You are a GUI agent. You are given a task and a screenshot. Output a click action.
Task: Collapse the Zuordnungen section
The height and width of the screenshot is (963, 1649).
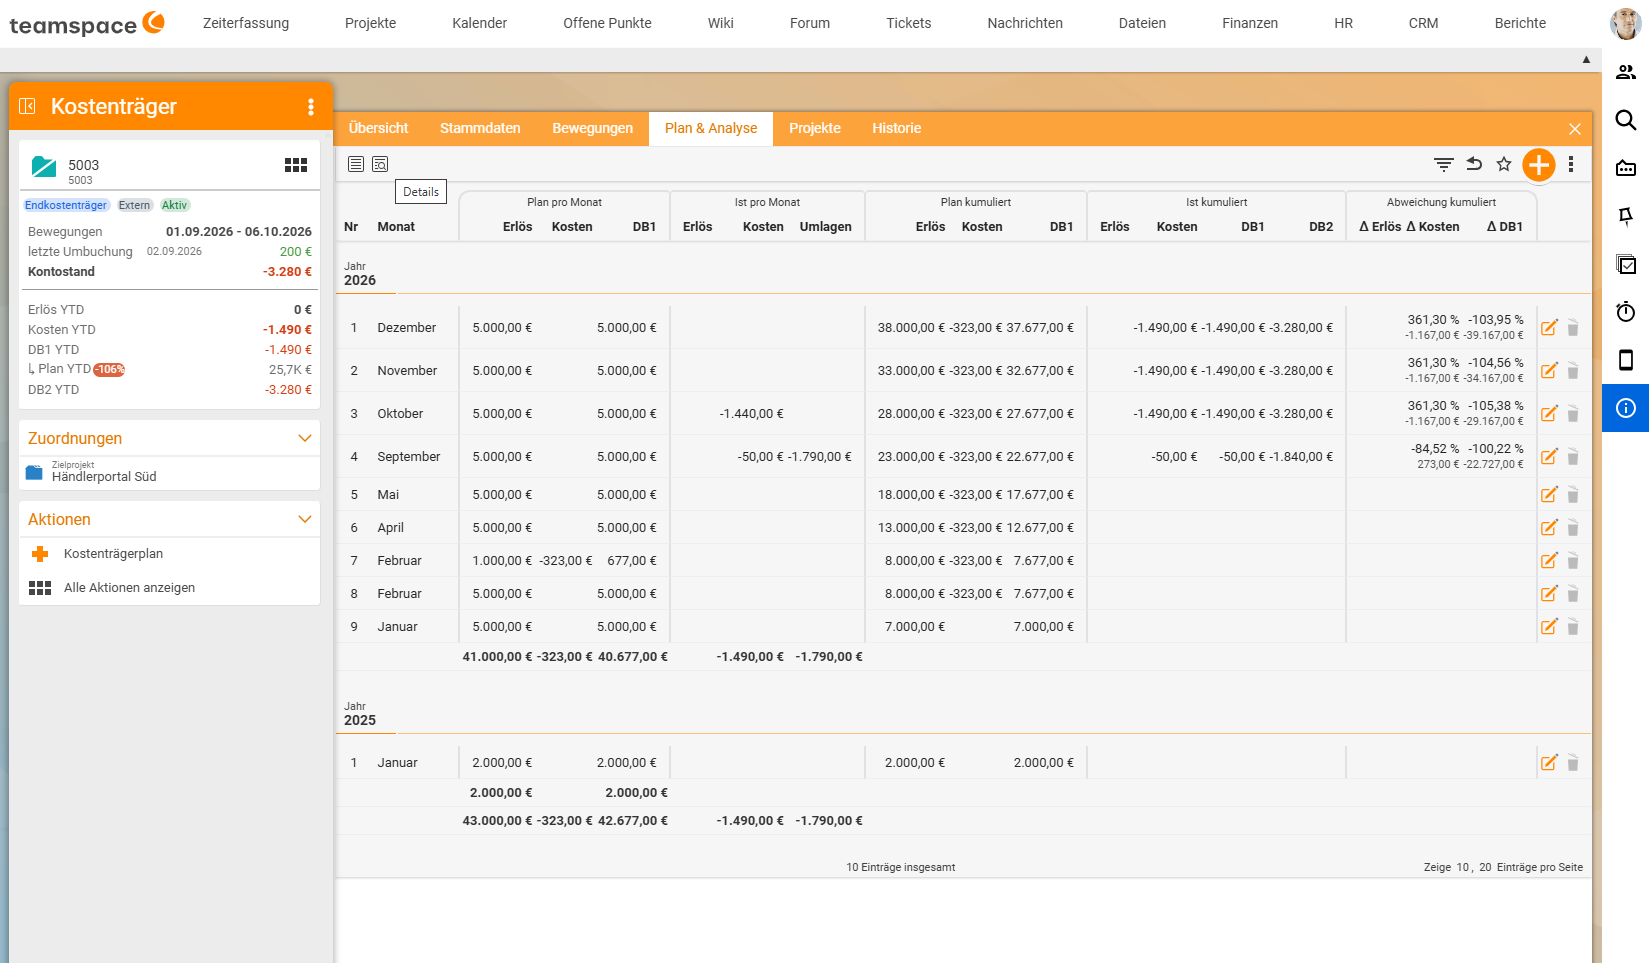(305, 438)
